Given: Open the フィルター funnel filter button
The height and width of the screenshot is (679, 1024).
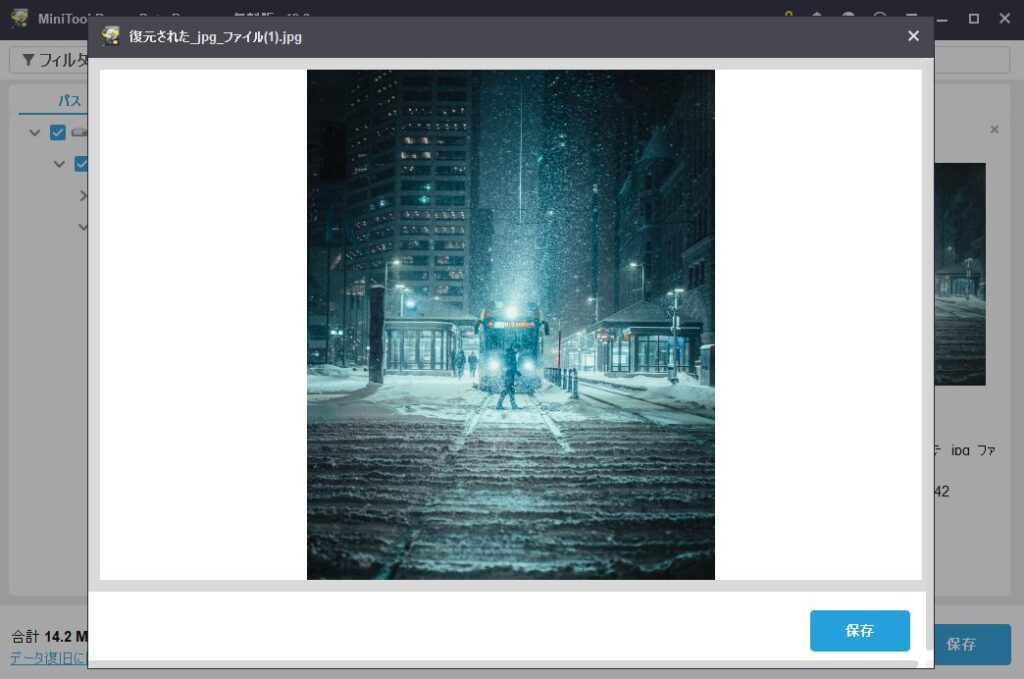Looking at the screenshot, I should 50,60.
